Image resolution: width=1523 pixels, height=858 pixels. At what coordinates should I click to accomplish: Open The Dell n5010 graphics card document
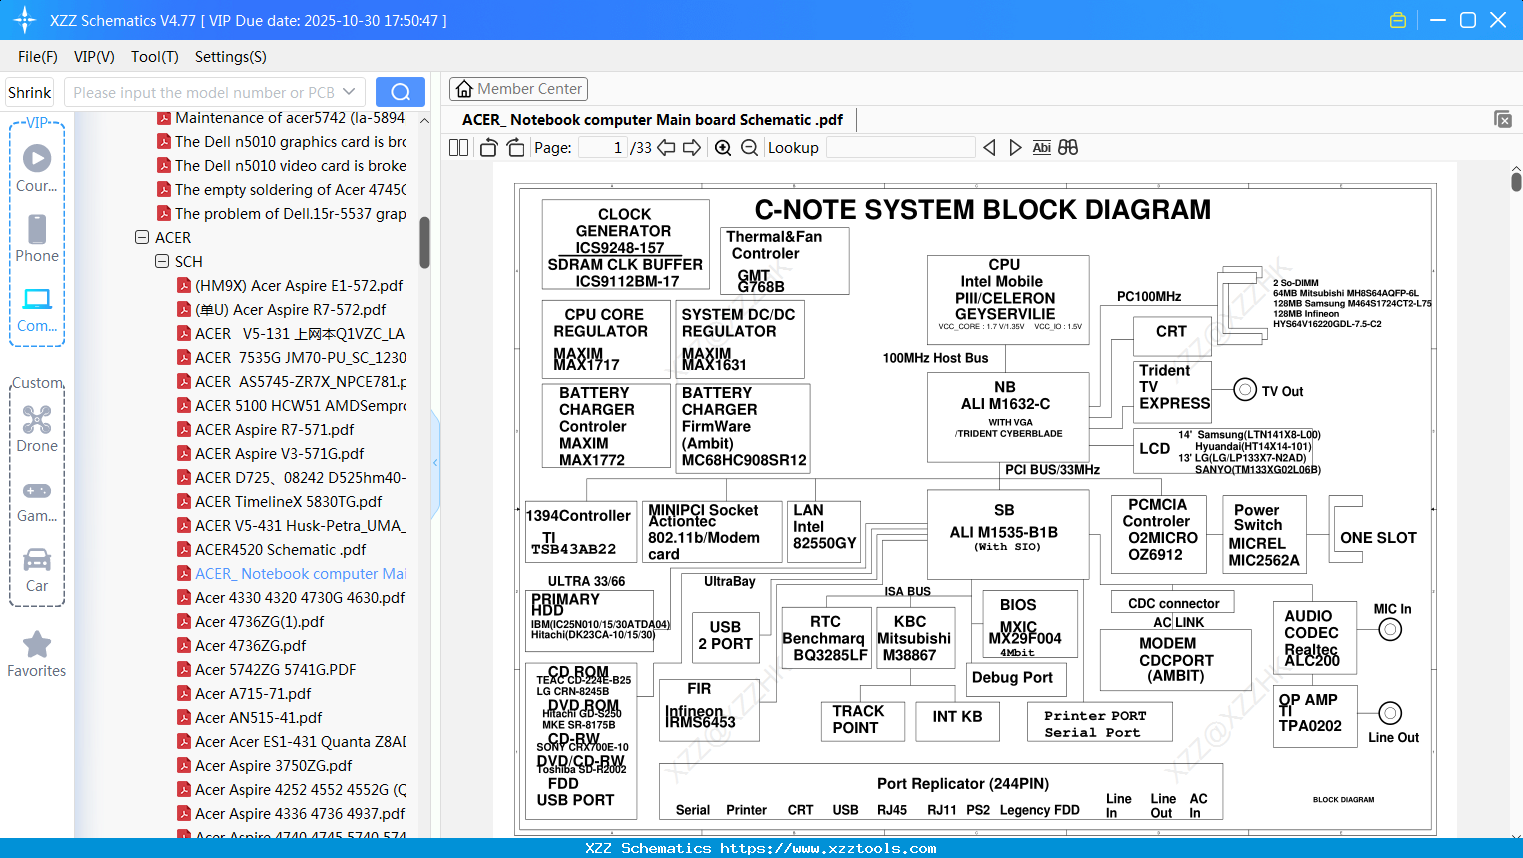[290, 142]
